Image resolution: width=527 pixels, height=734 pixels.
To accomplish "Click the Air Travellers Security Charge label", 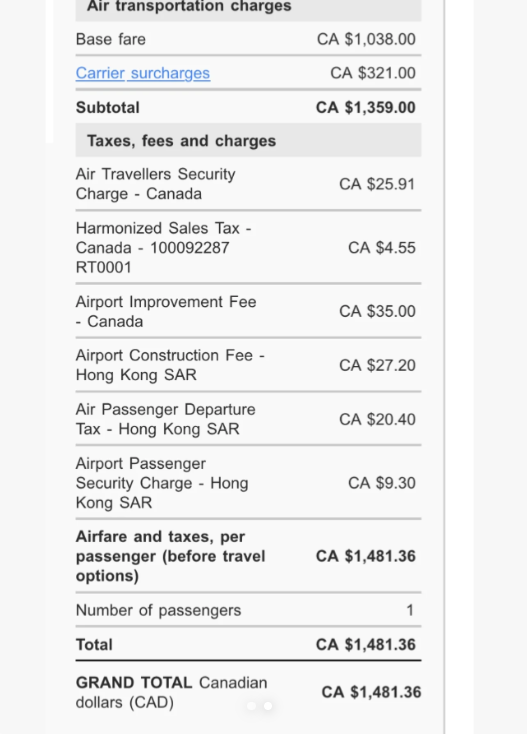I will click(155, 184).
